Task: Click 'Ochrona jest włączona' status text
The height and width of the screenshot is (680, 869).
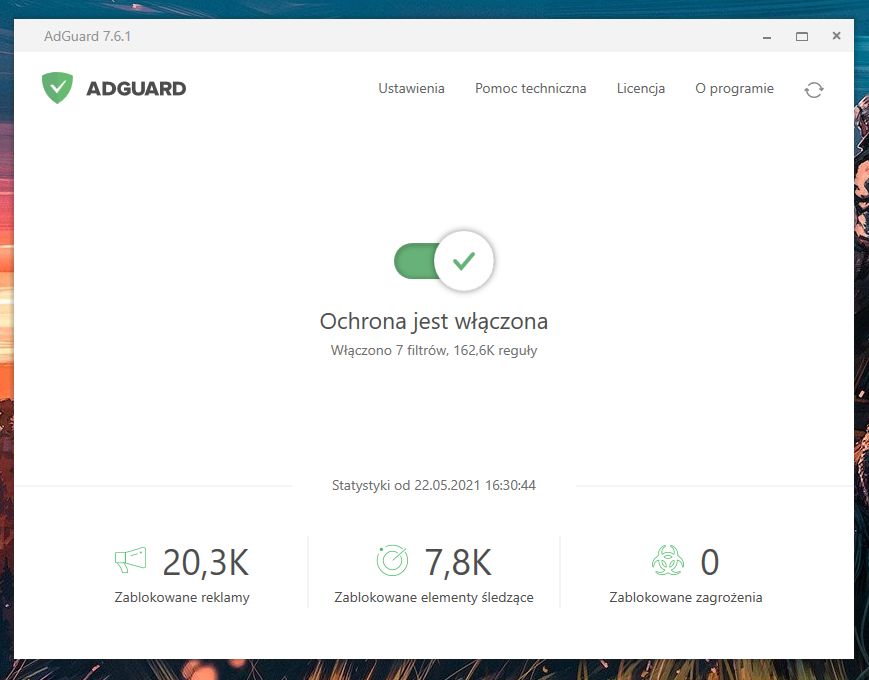Action: pyautogui.click(x=434, y=321)
